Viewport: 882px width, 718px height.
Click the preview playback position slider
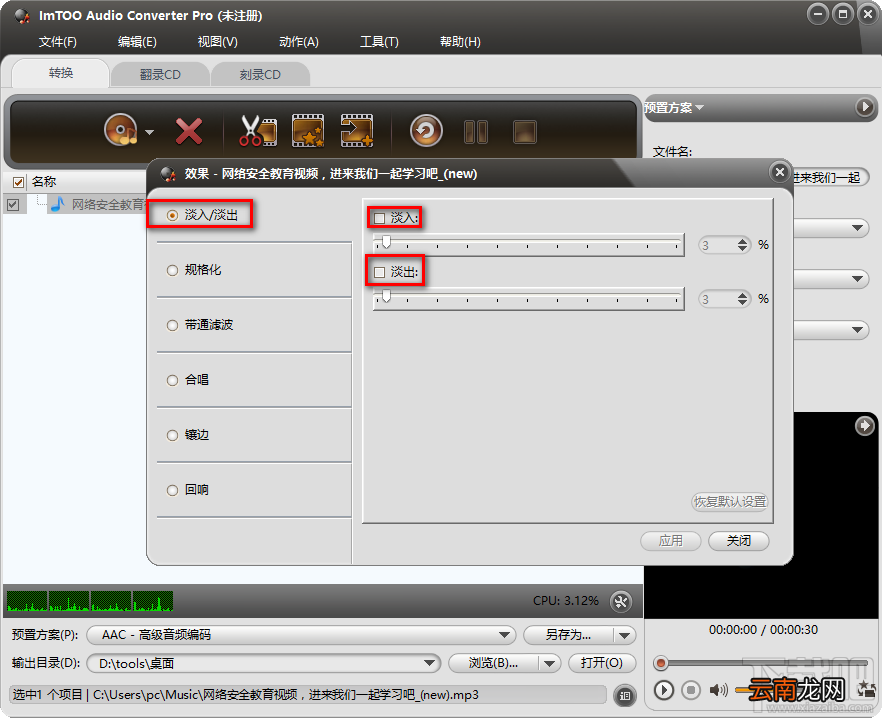pyautogui.click(x=759, y=663)
